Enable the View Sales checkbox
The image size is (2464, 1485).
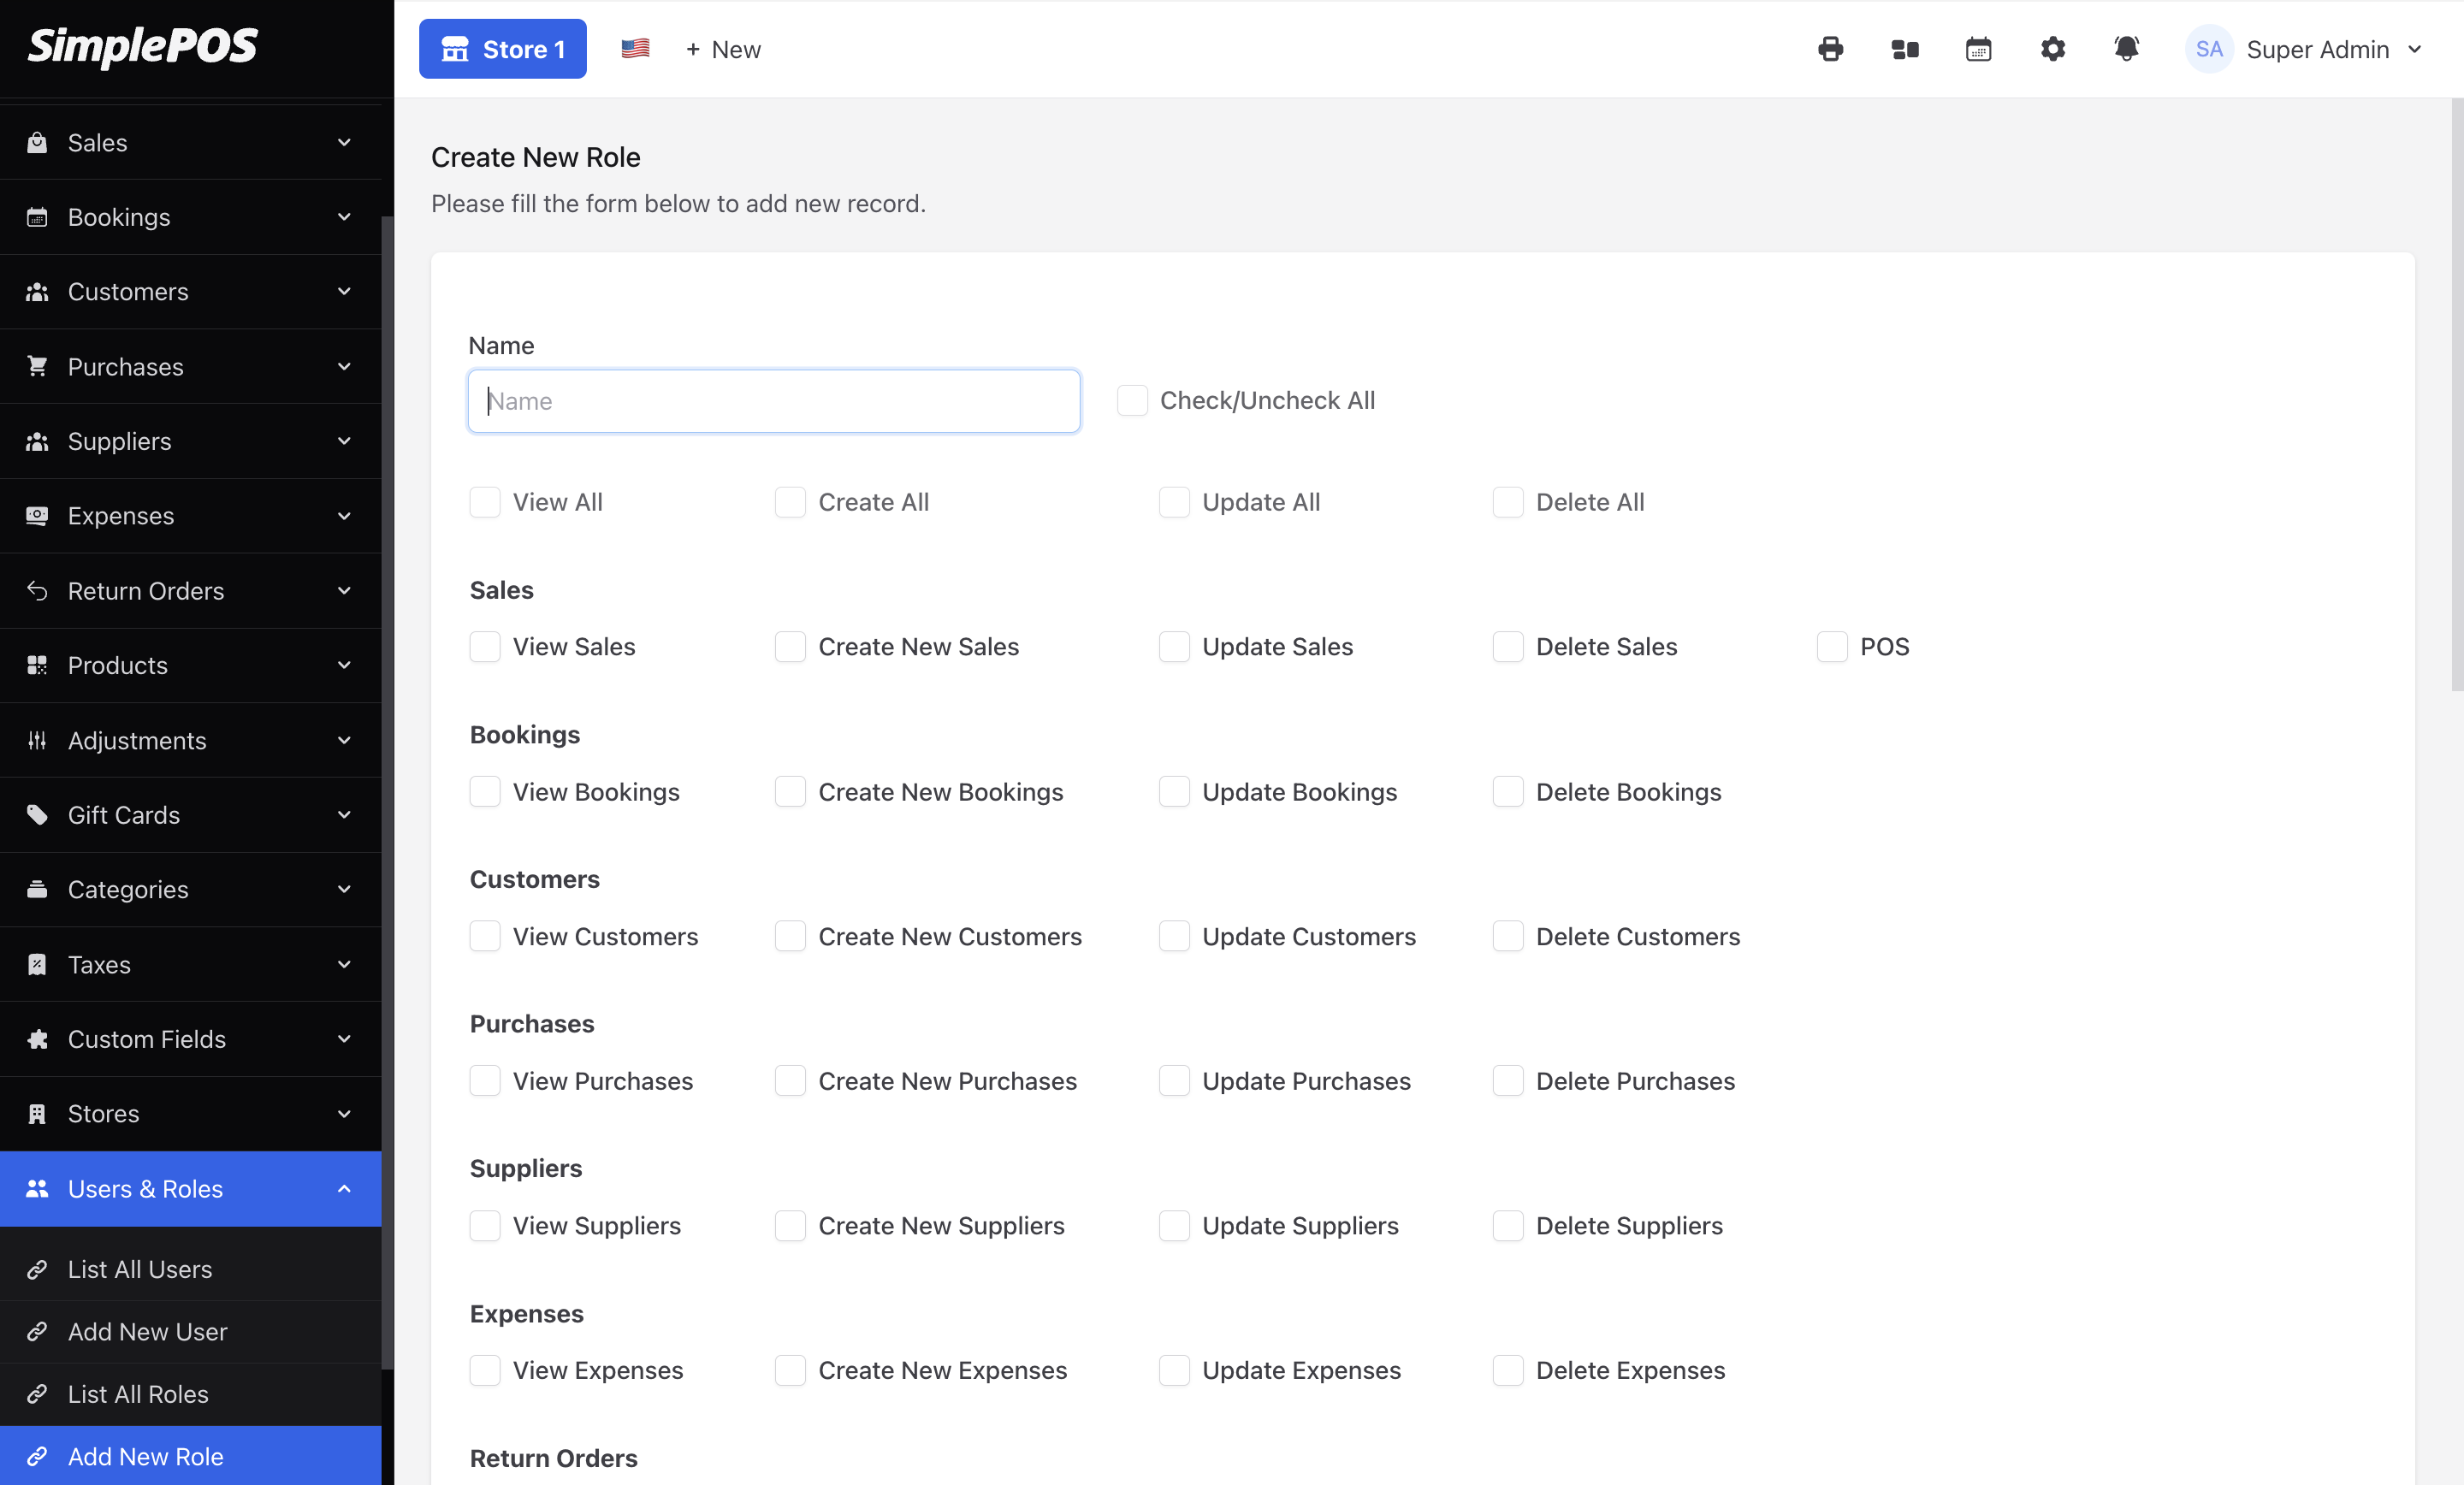click(x=485, y=647)
